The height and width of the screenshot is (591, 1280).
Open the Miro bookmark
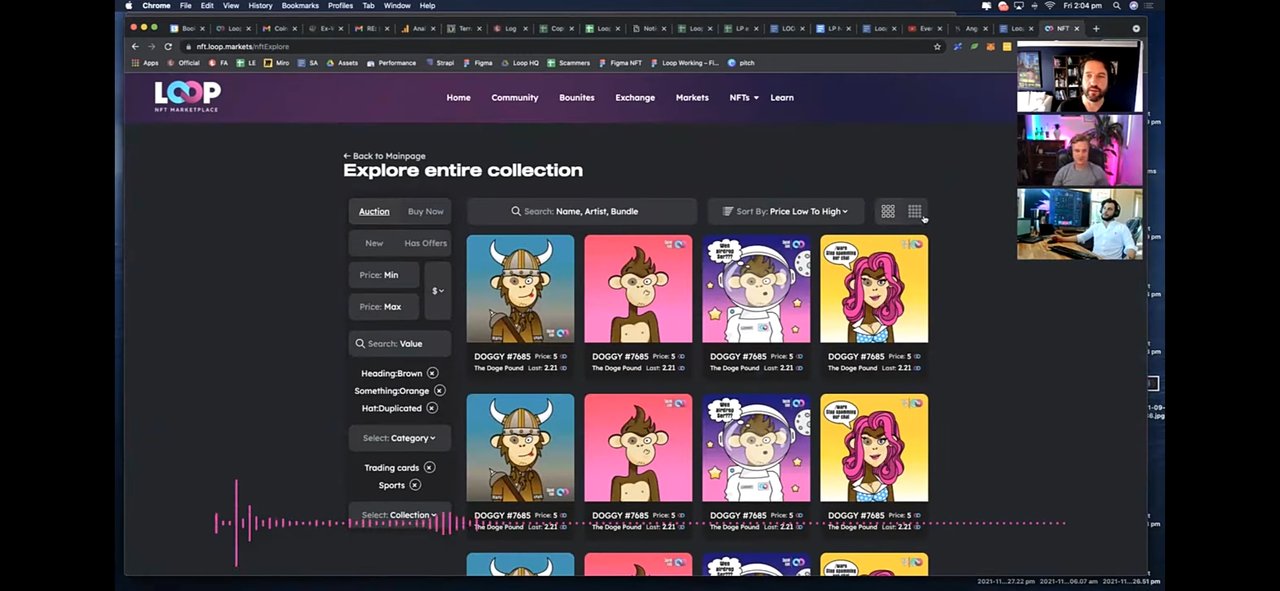[276, 63]
